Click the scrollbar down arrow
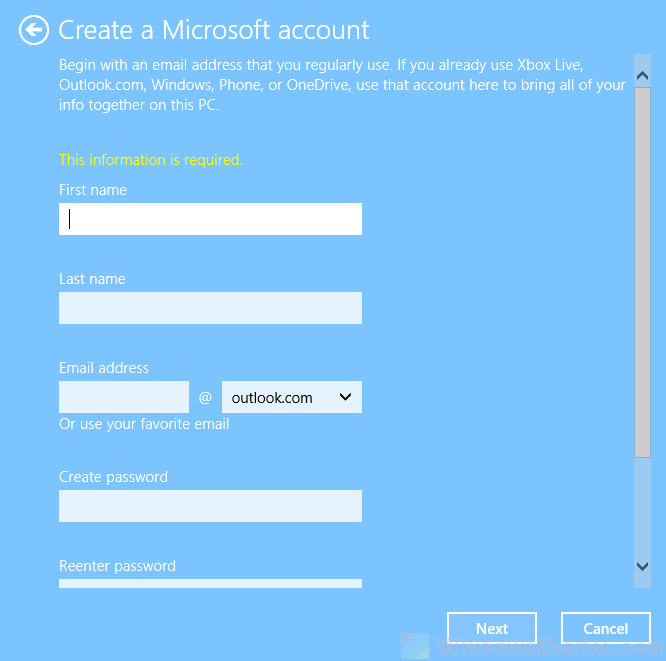This screenshot has height=661, width=666. 642,566
